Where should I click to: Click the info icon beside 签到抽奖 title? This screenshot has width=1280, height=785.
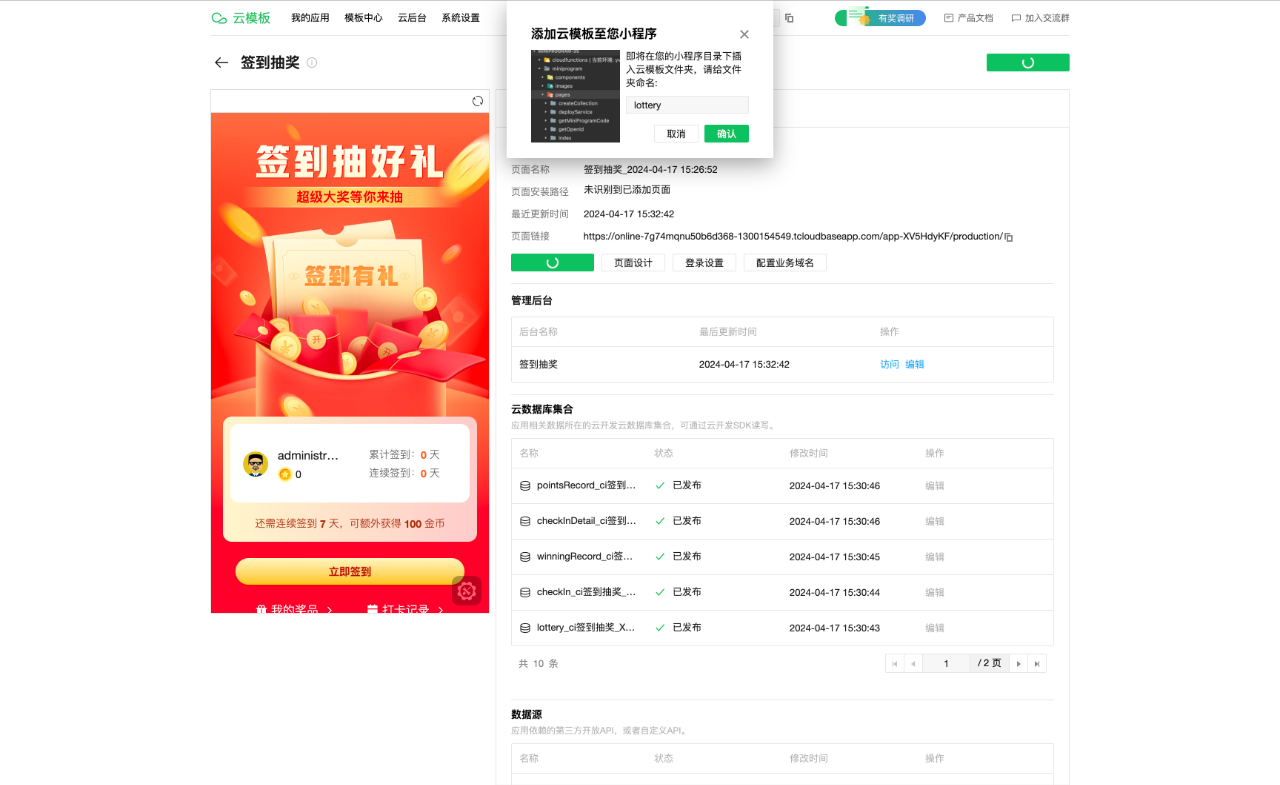point(312,62)
